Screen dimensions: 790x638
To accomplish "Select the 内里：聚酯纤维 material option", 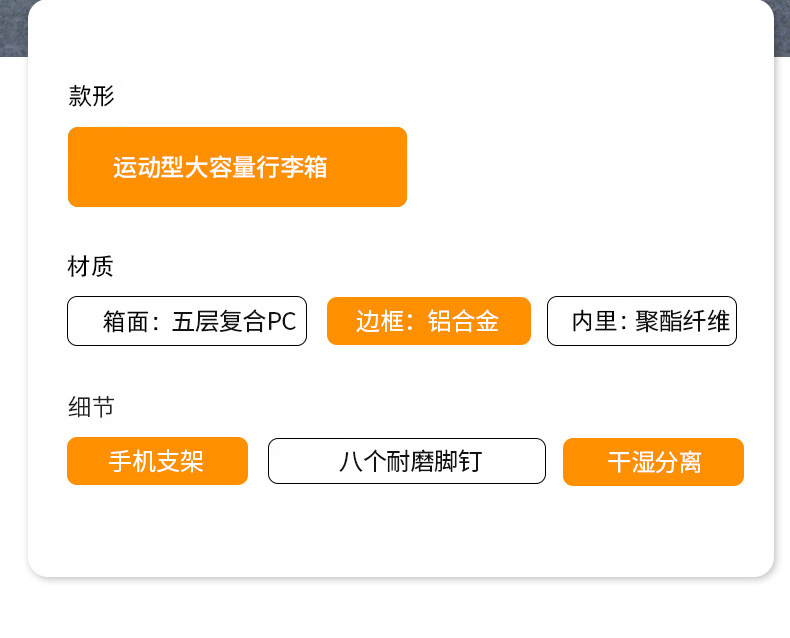I will (642, 321).
